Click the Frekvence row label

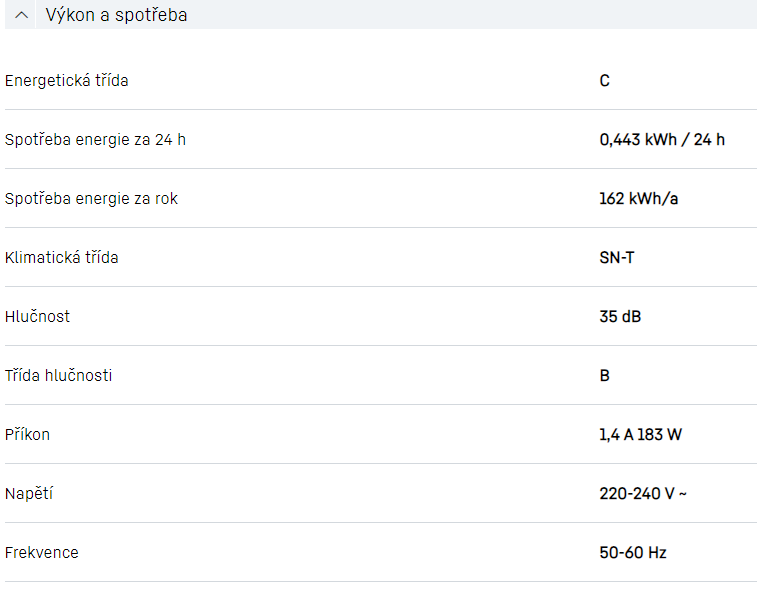[x=41, y=552]
